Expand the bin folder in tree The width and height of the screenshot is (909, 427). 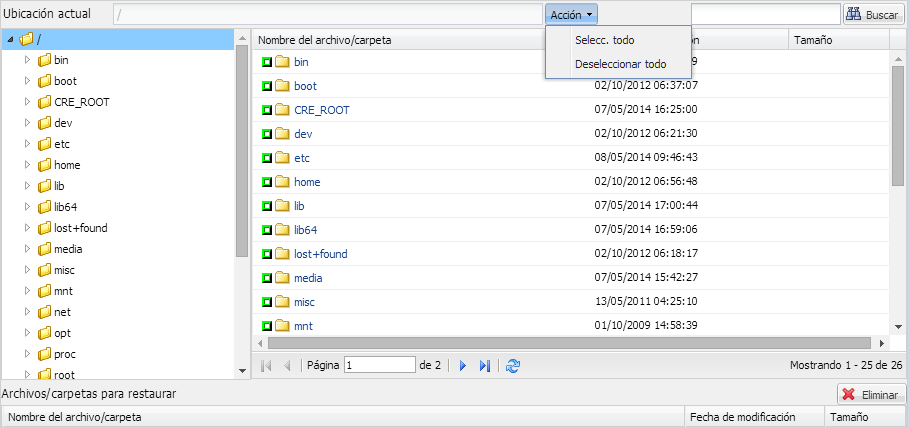point(27,60)
